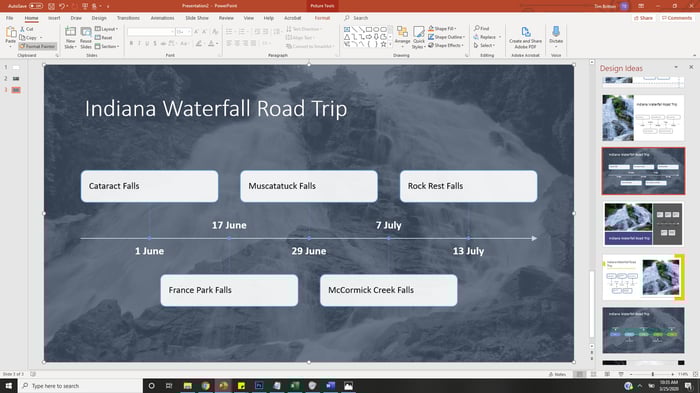The image size is (700, 393).
Task: Open Task View on taskbar
Action: 169,385
